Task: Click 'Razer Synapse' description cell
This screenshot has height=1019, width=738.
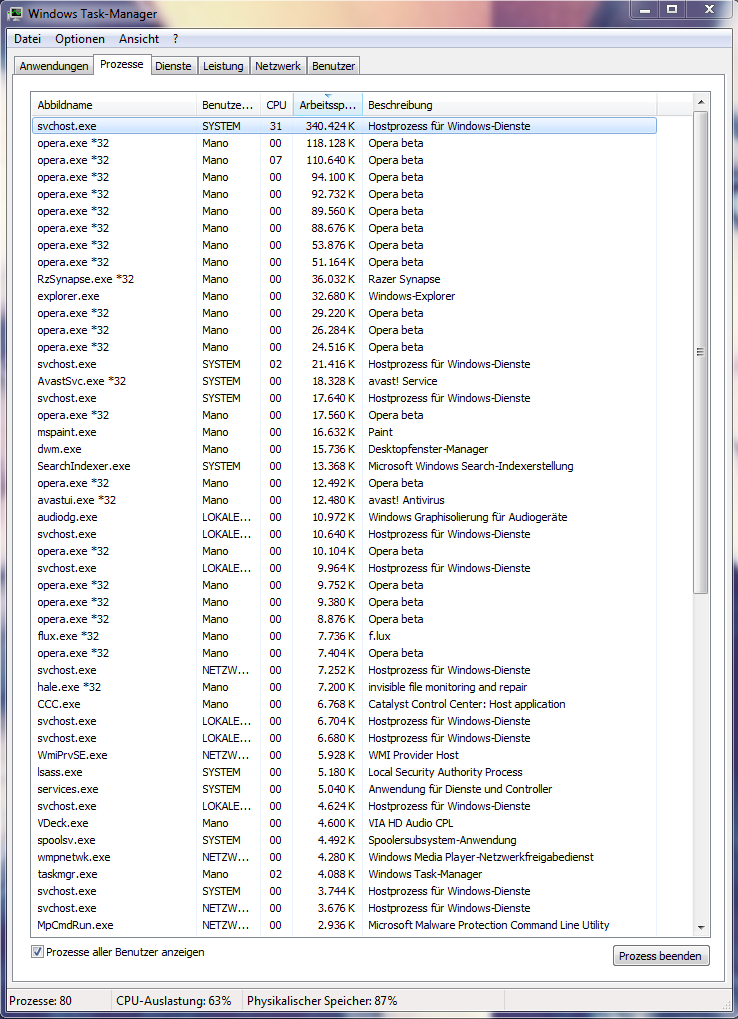Action: [404, 279]
